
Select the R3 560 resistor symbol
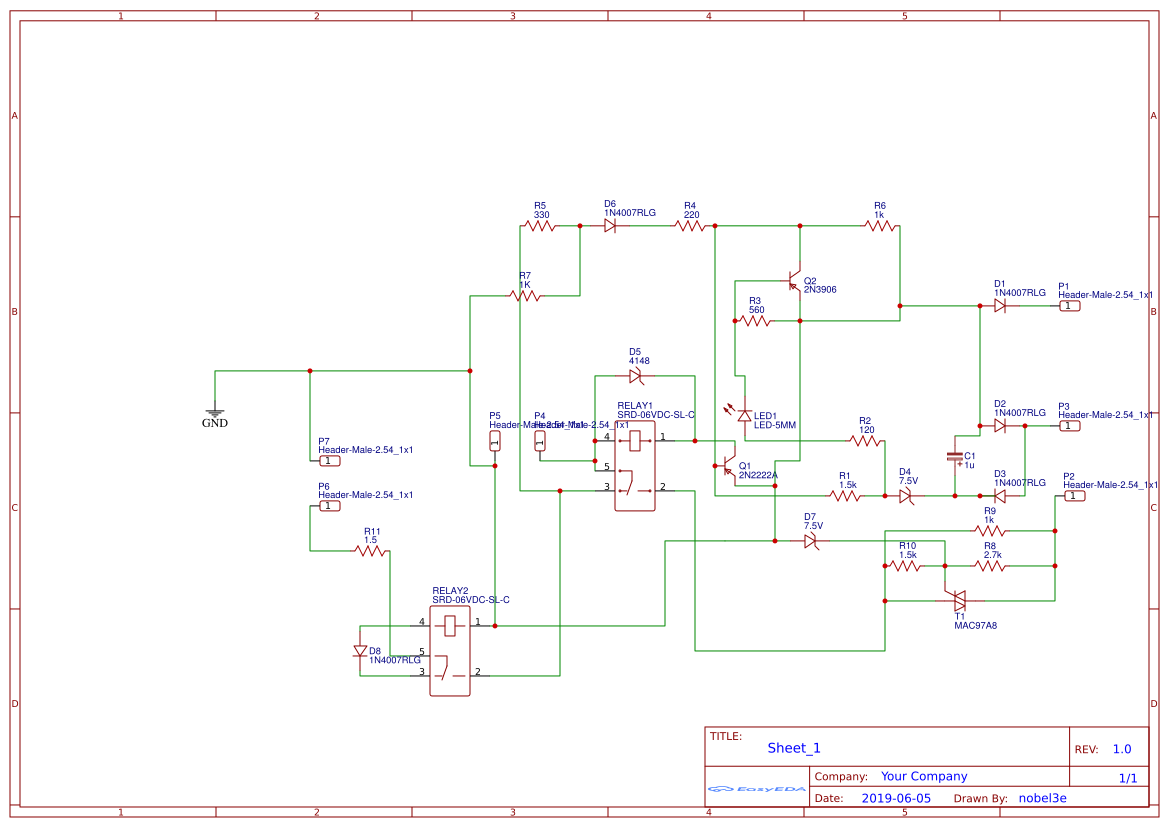pyautogui.click(x=756, y=321)
